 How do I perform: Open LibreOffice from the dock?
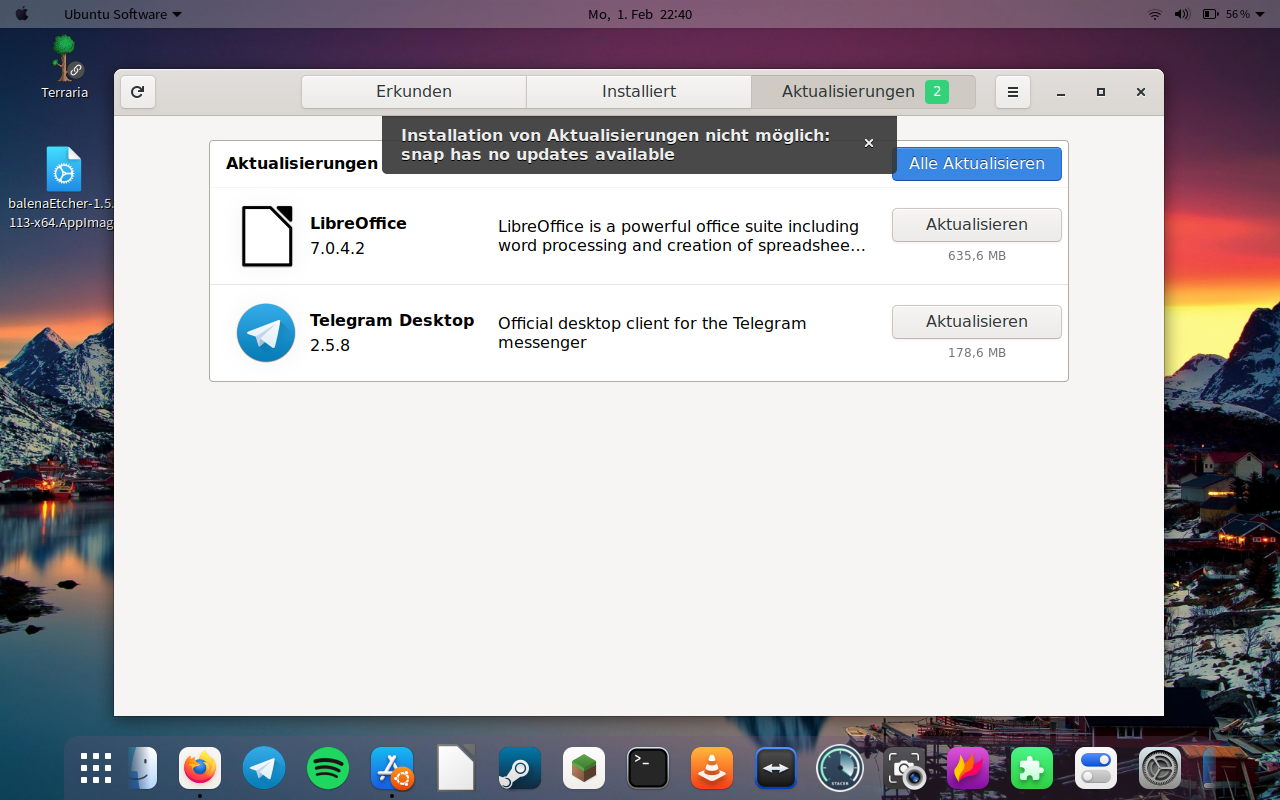pyautogui.click(x=456, y=768)
